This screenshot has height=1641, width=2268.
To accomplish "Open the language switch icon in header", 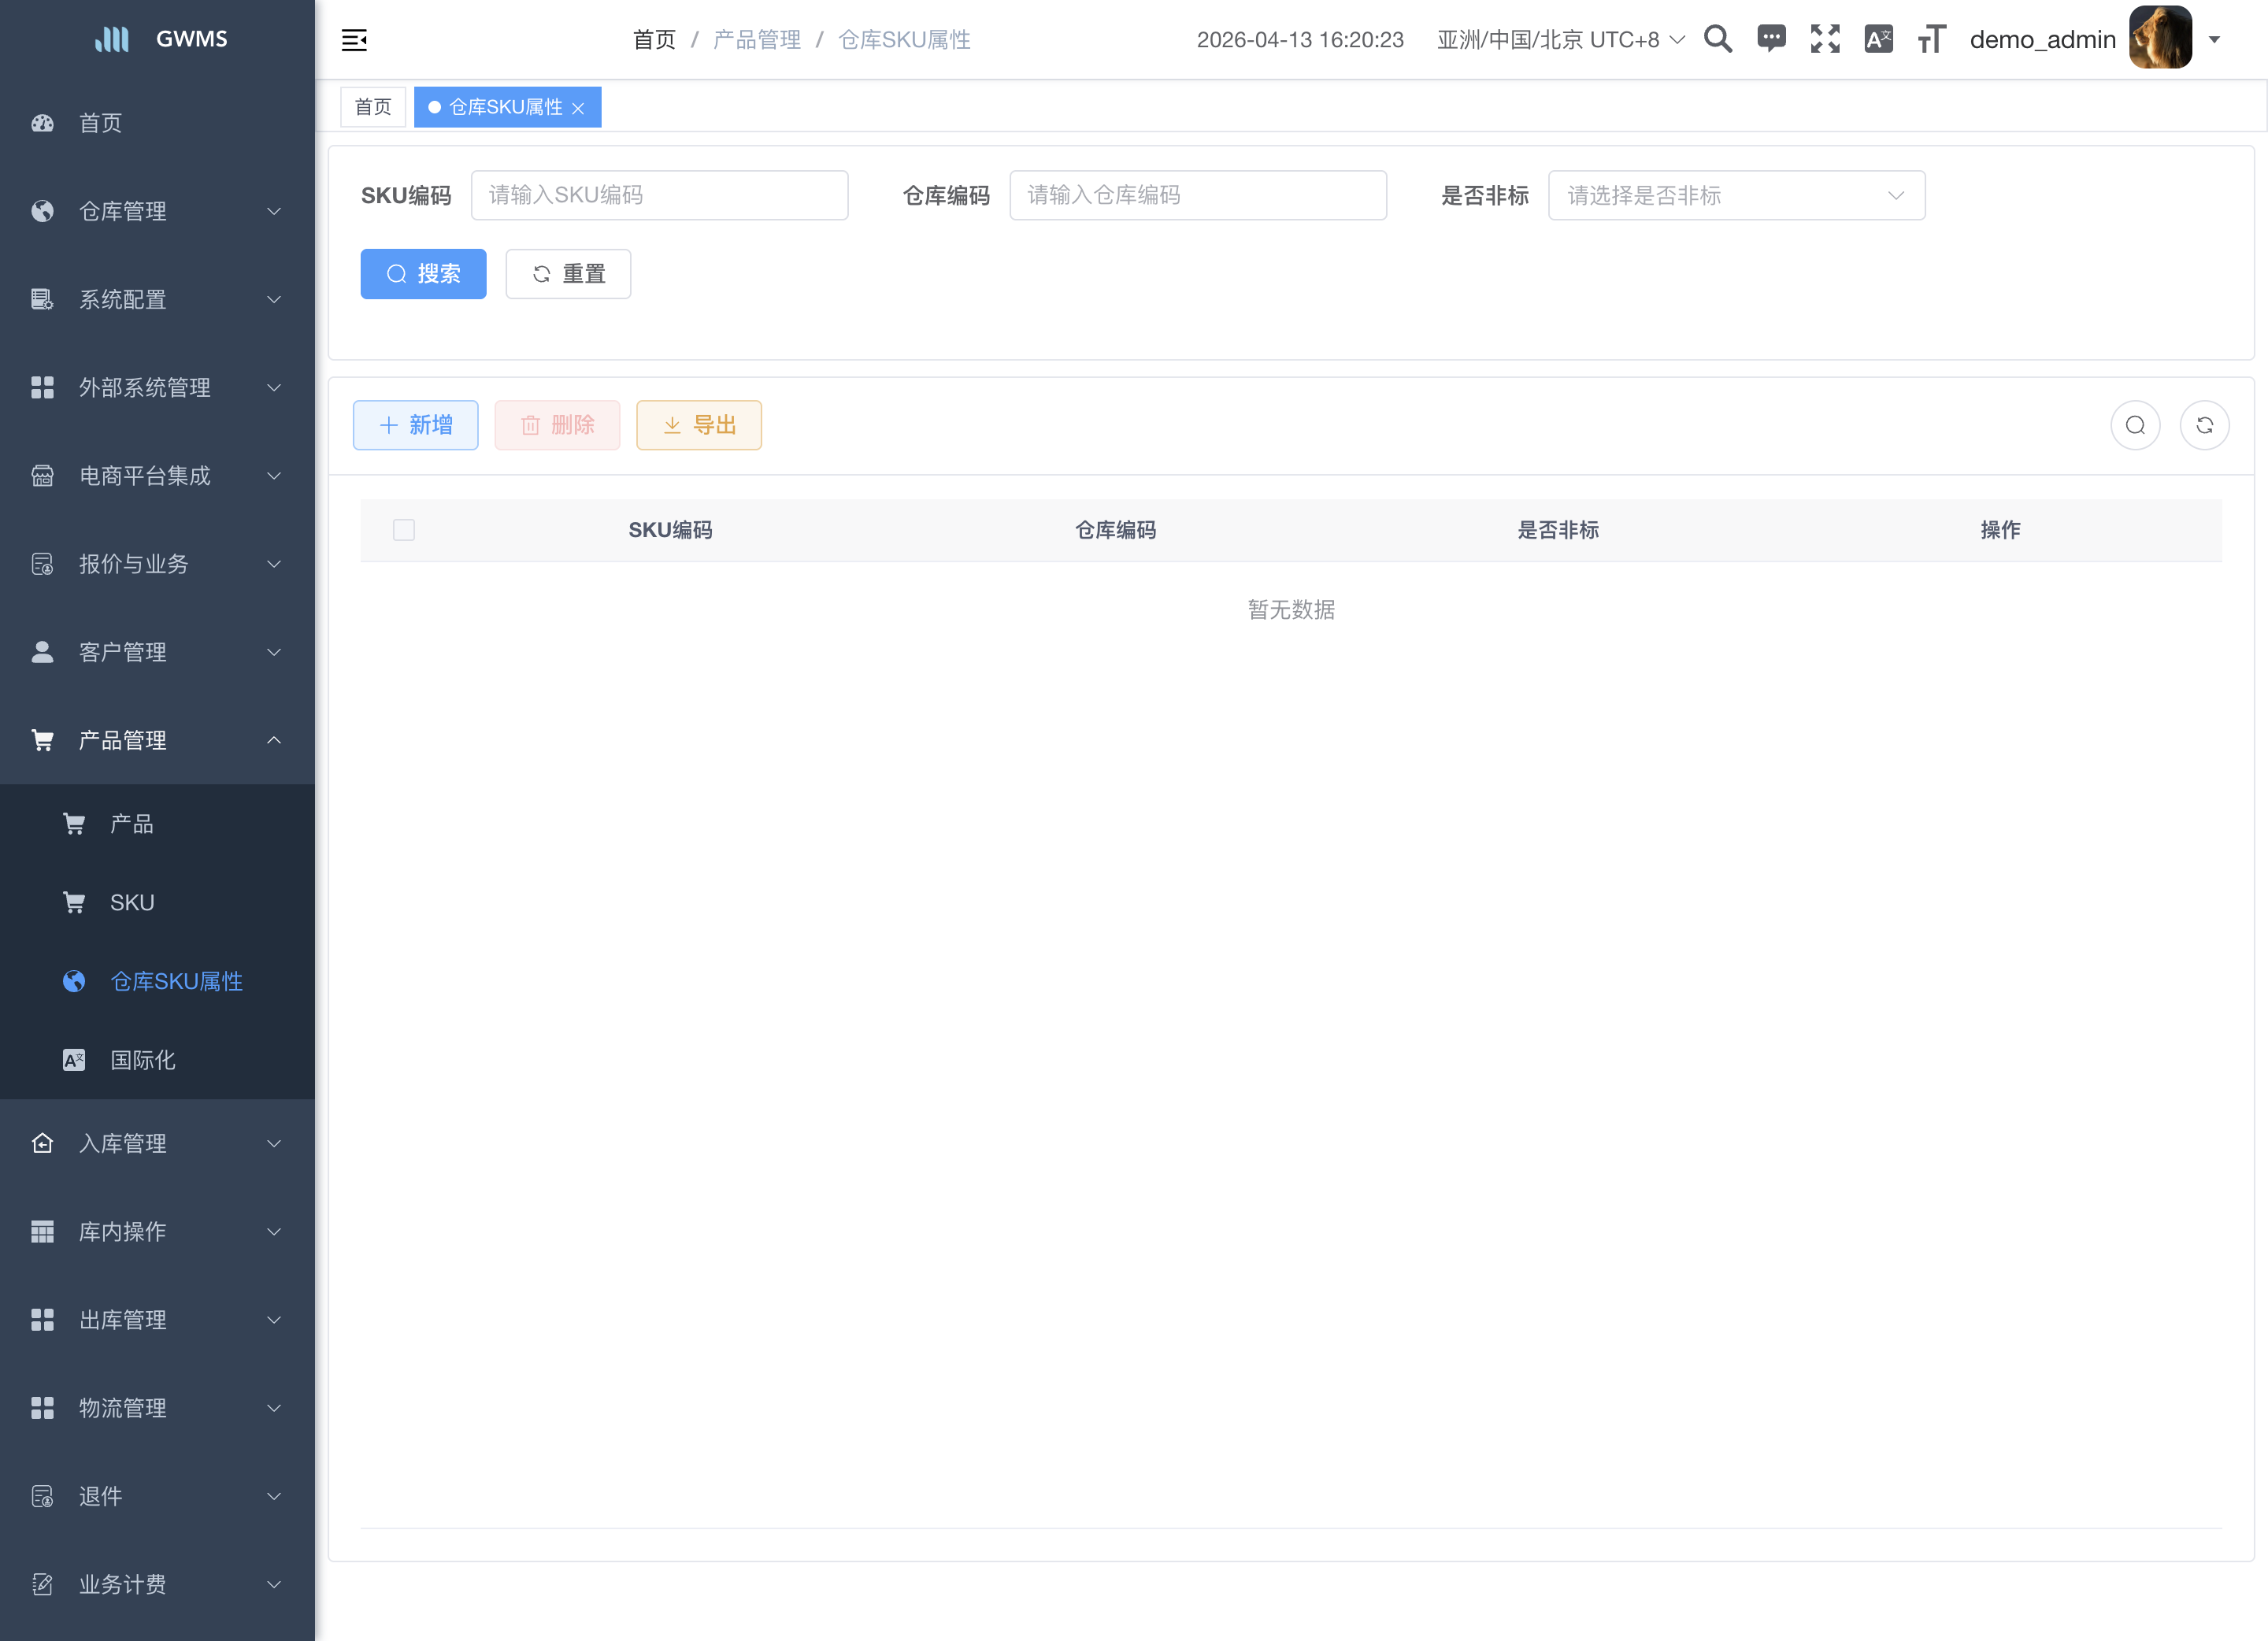I will 1878,39.
